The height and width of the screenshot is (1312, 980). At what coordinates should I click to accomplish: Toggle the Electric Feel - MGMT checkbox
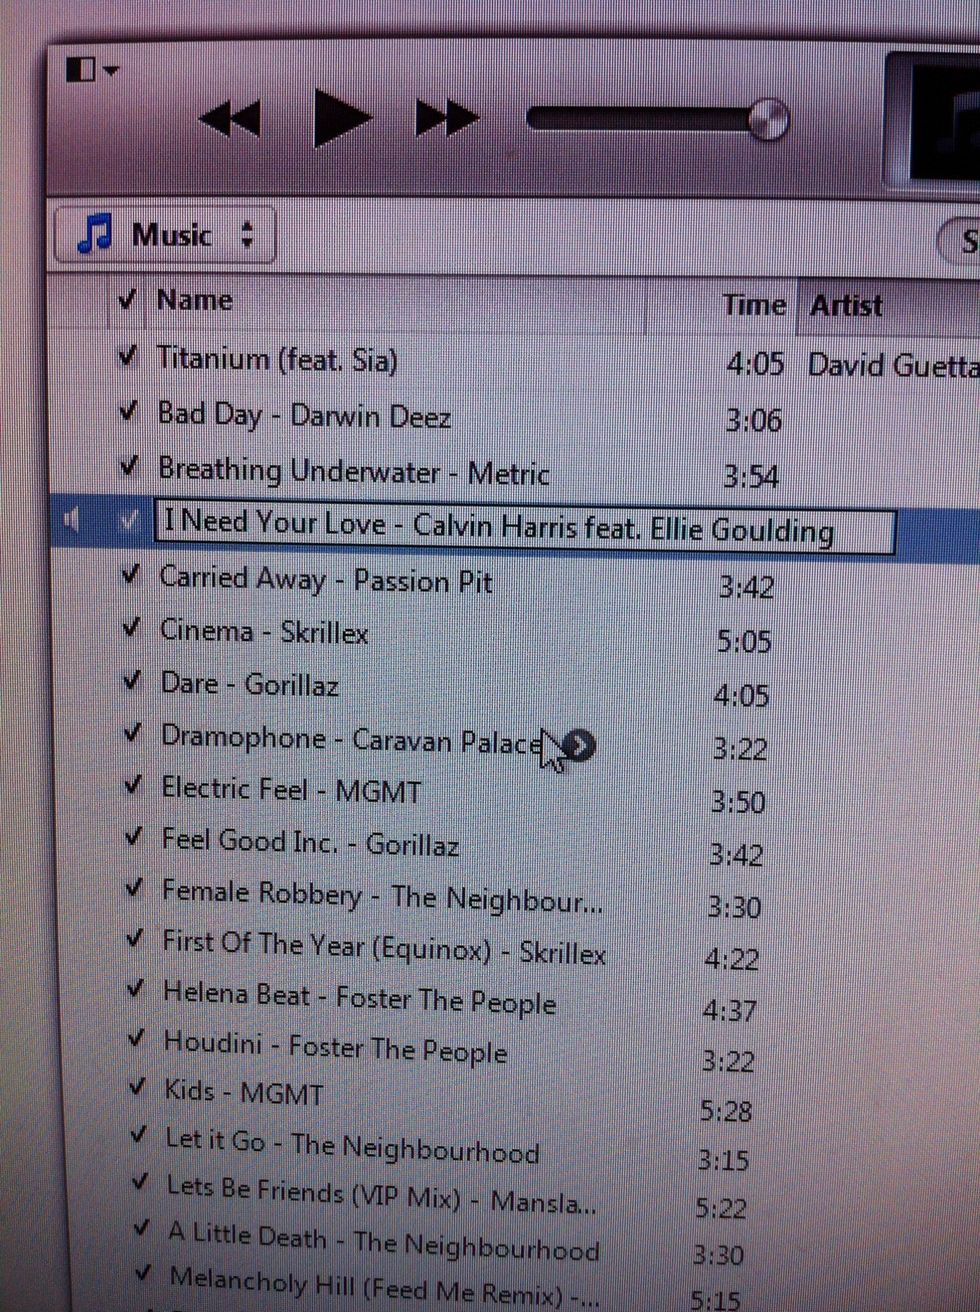(134, 785)
